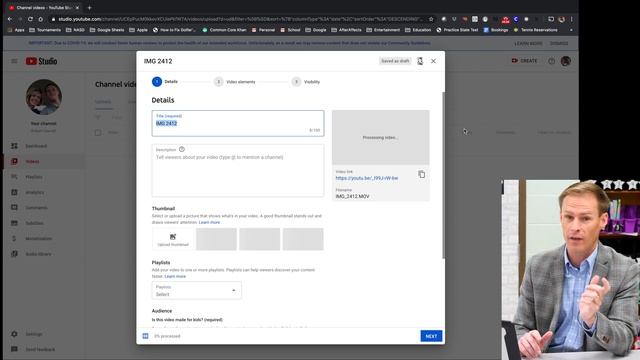
Task: Open the Apps bookmark
Action: click(16, 30)
